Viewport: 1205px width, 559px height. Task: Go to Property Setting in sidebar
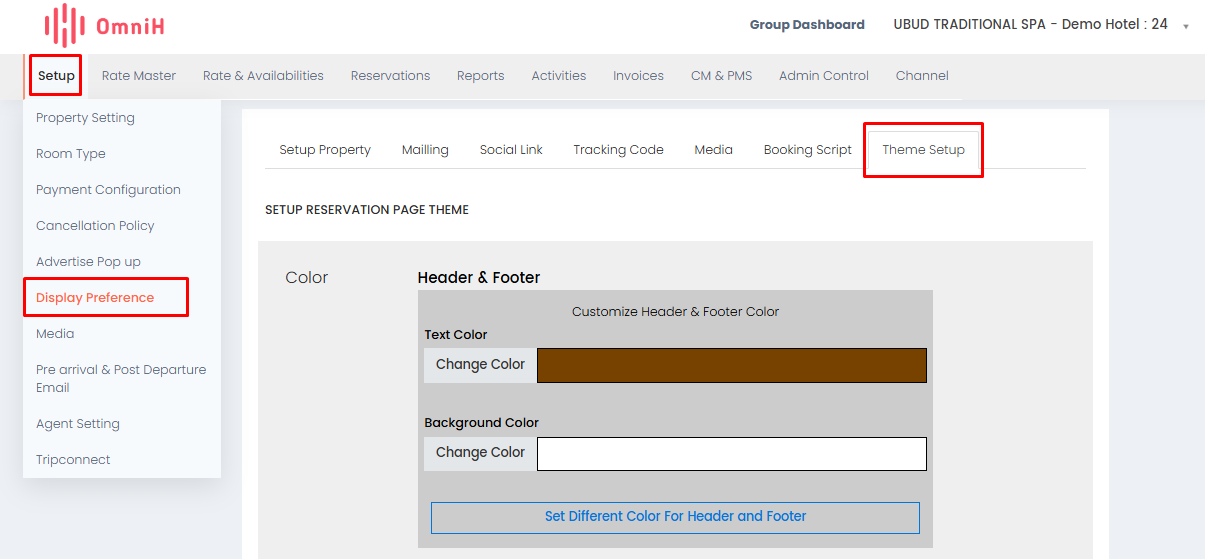85,118
